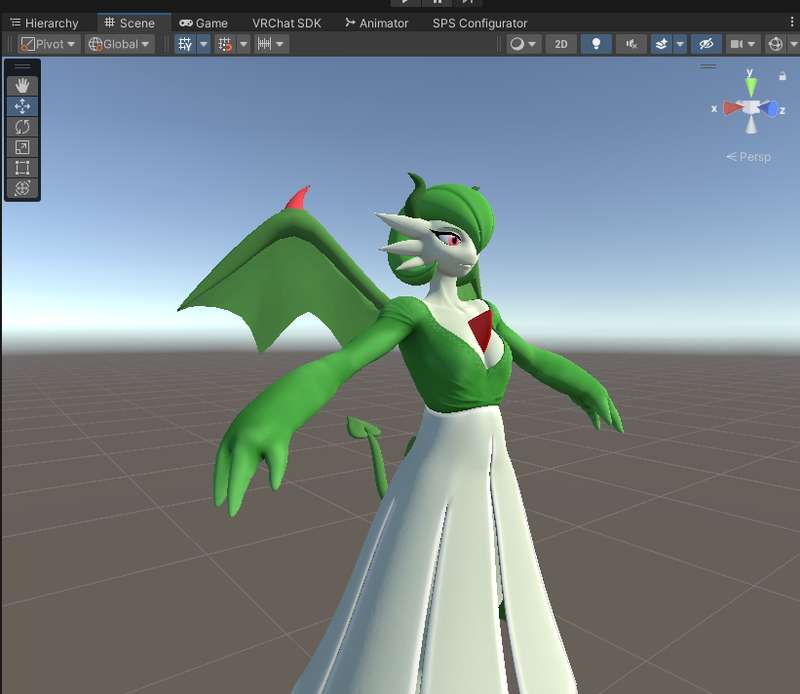Toggle the 2D view mode
The height and width of the screenshot is (694, 800).
[561, 44]
